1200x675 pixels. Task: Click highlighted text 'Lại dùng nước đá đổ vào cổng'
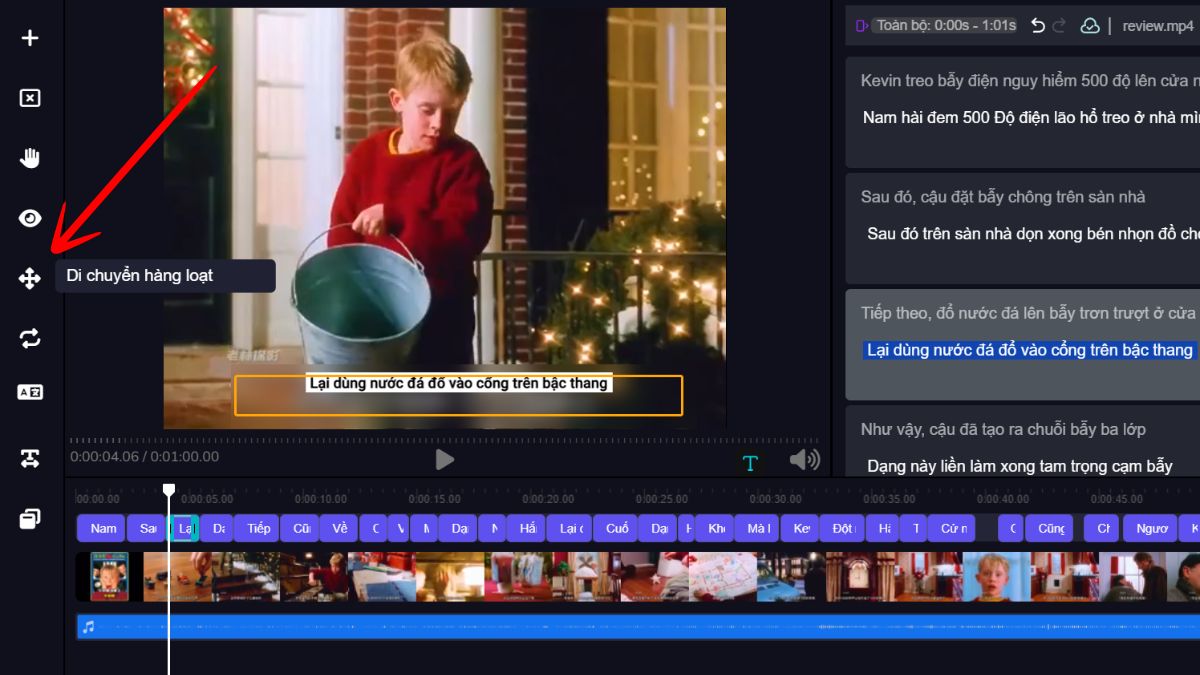pos(978,349)
